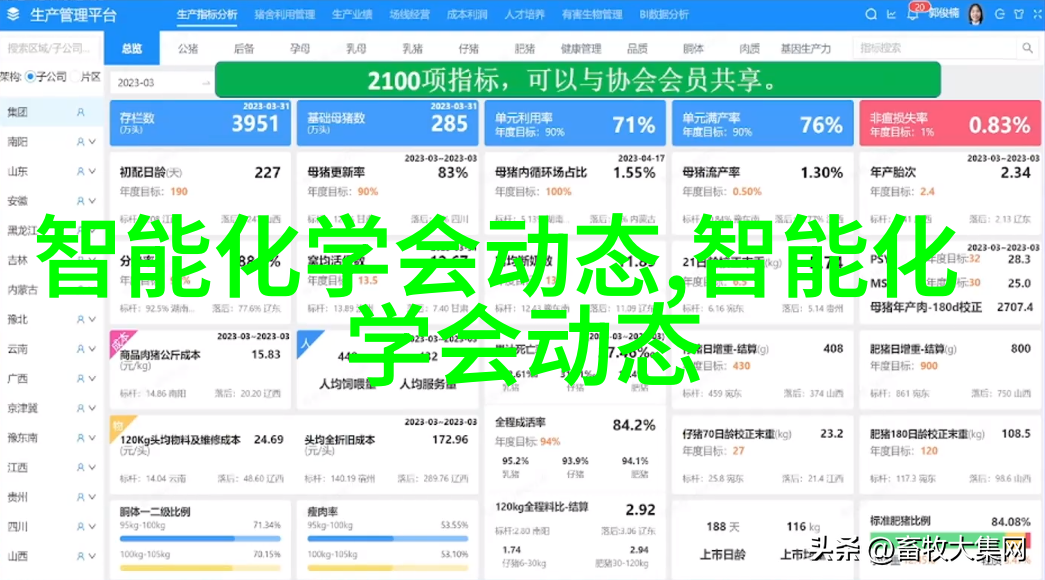Expand the 云南 region chevron

coord(92,349)
